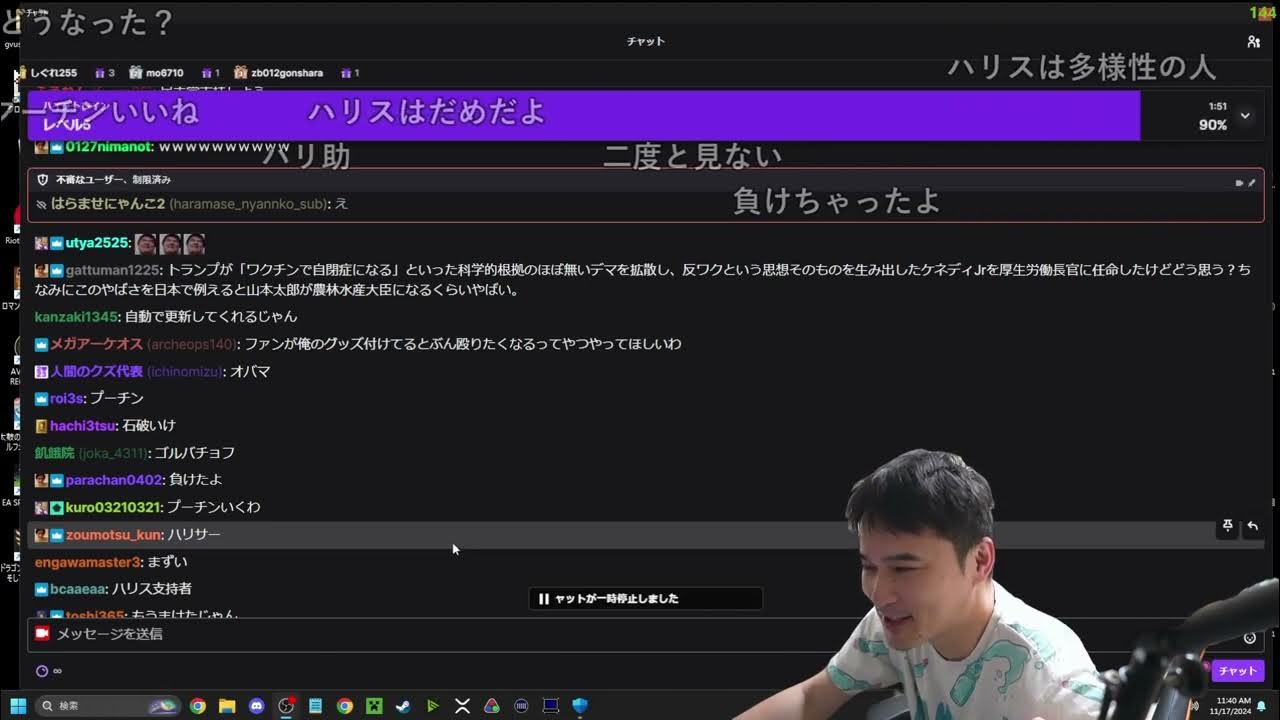Open the Windows Start menu

[18, 706]
